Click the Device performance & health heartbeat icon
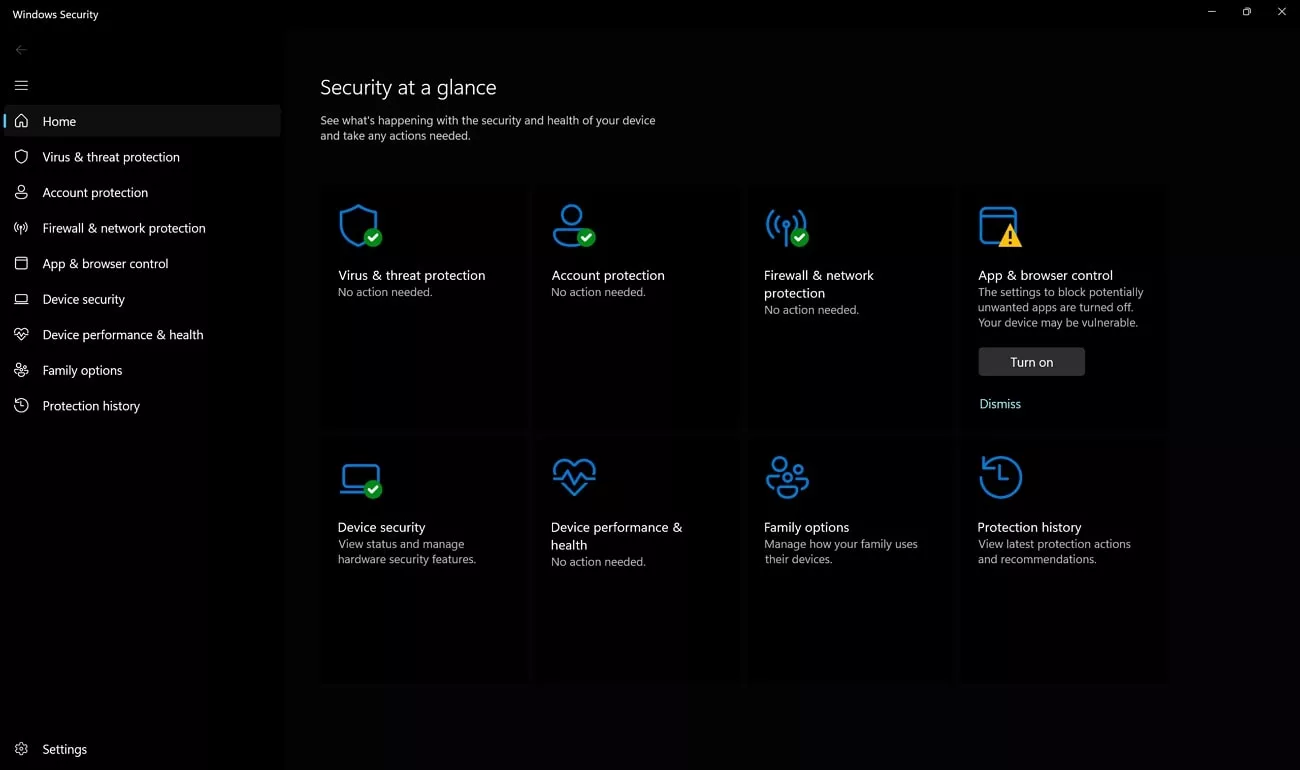 573,477
